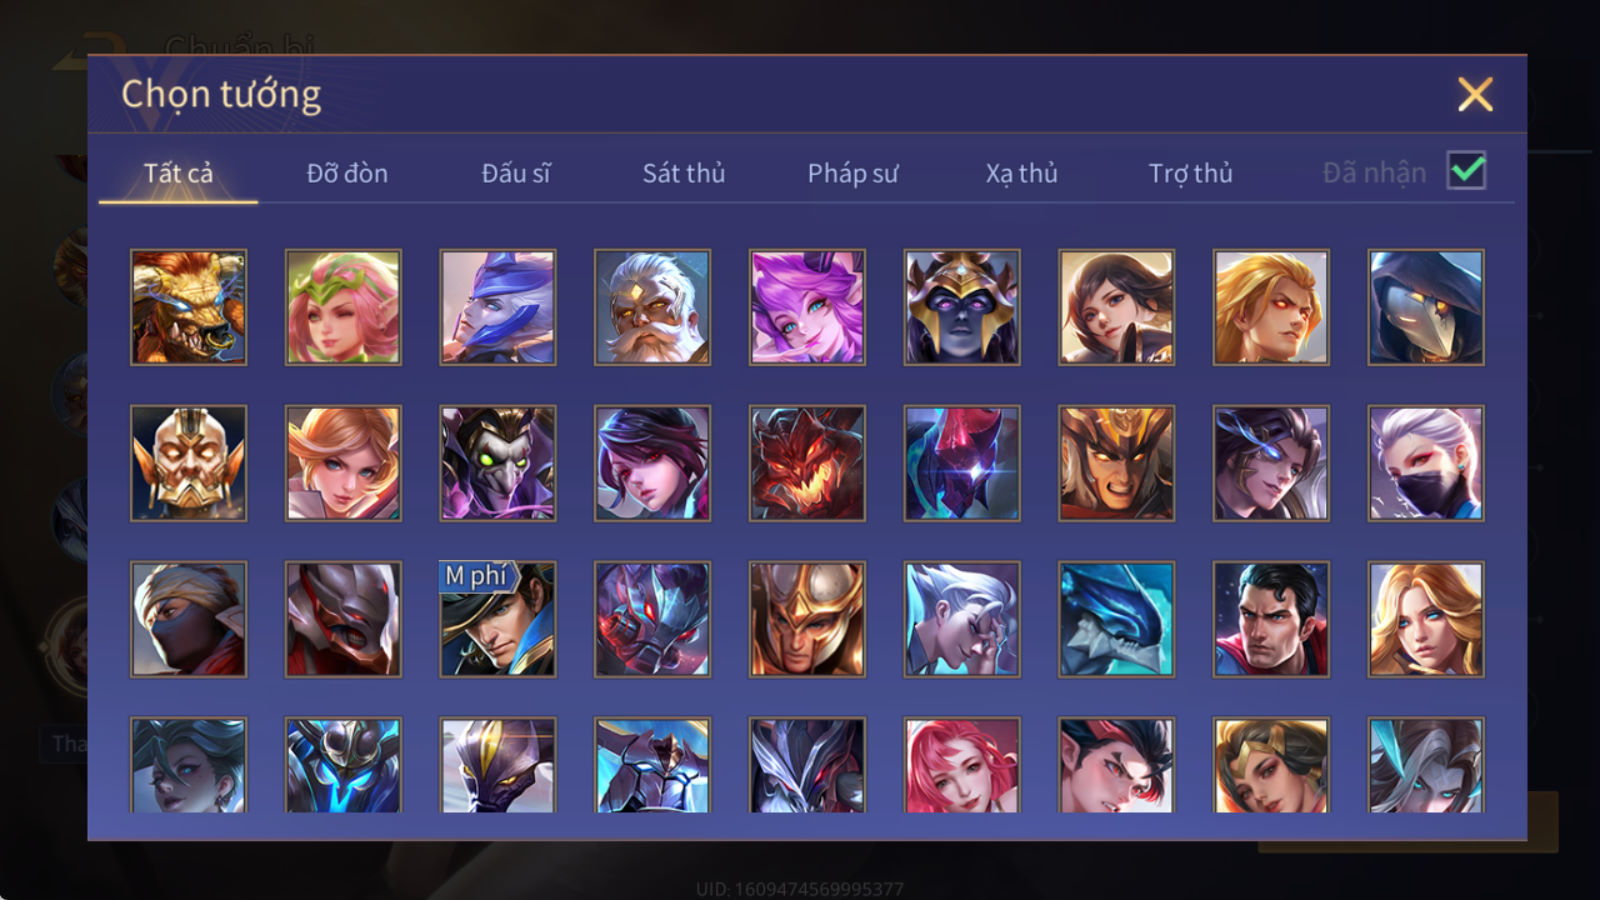This screenshot has height=900, width=1600.
Task: Select the masked white-haired ninja girl
Action: [1426, 463]
